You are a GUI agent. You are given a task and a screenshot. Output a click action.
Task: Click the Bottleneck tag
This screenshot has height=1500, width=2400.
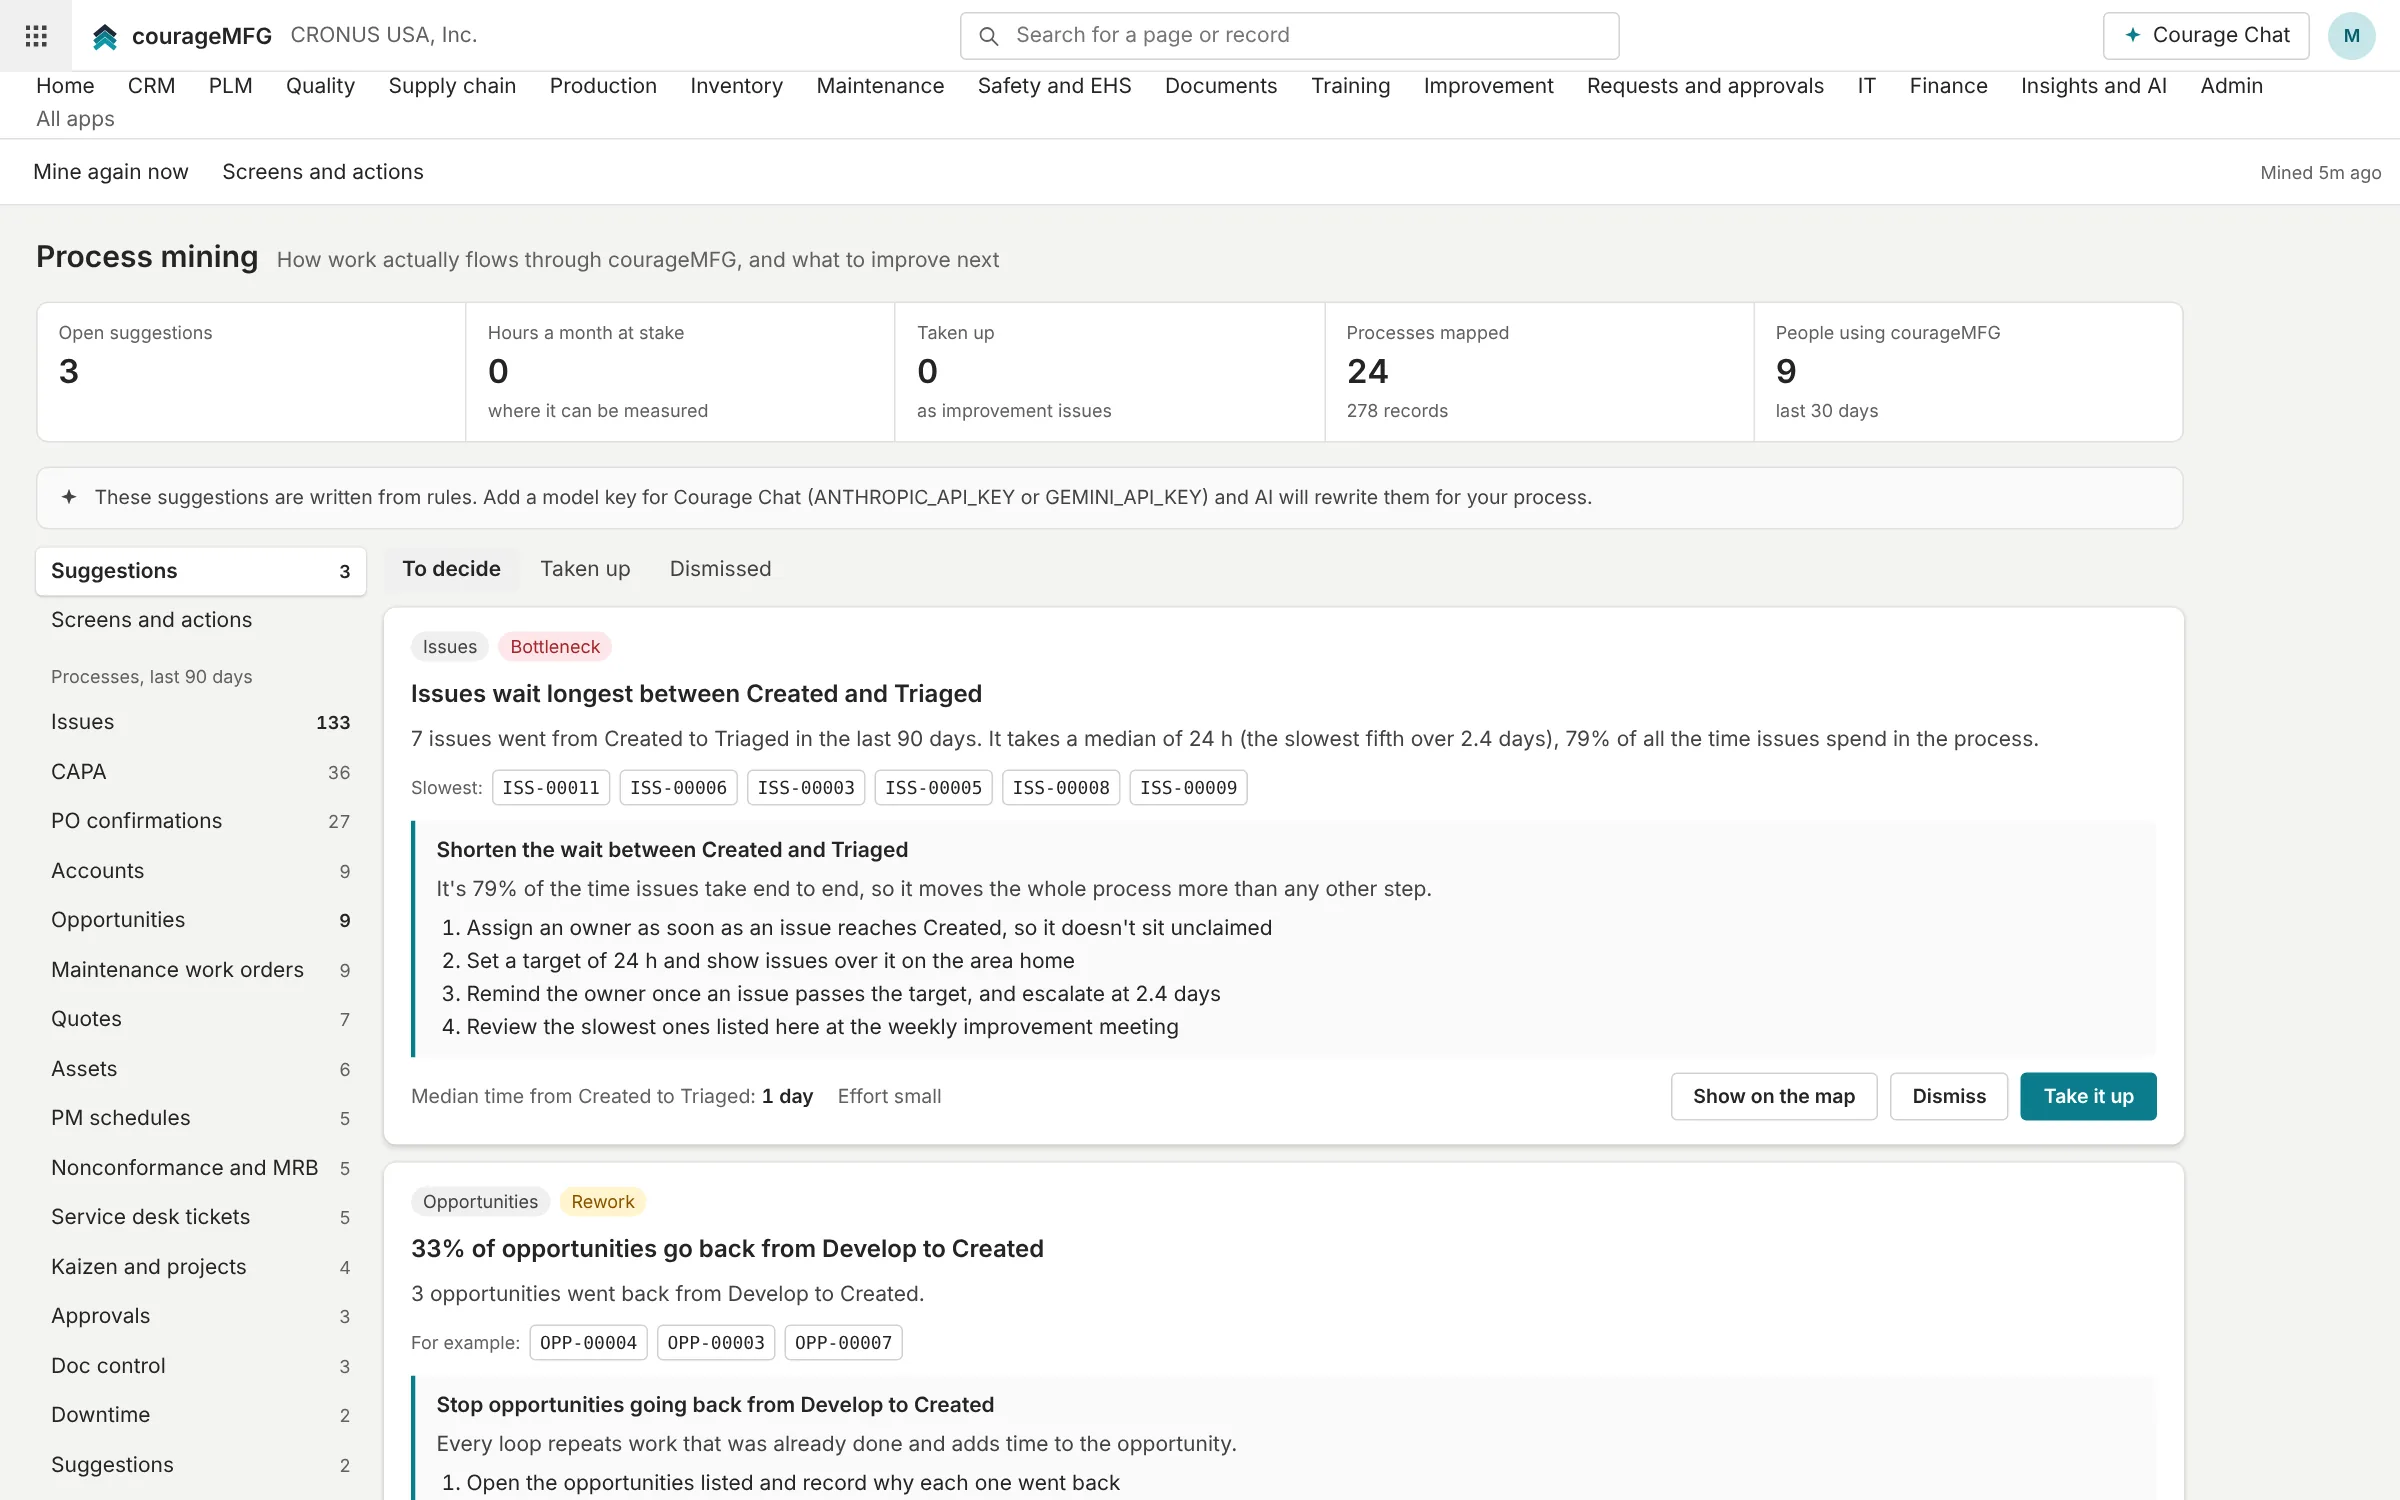[x=555, y=647]
